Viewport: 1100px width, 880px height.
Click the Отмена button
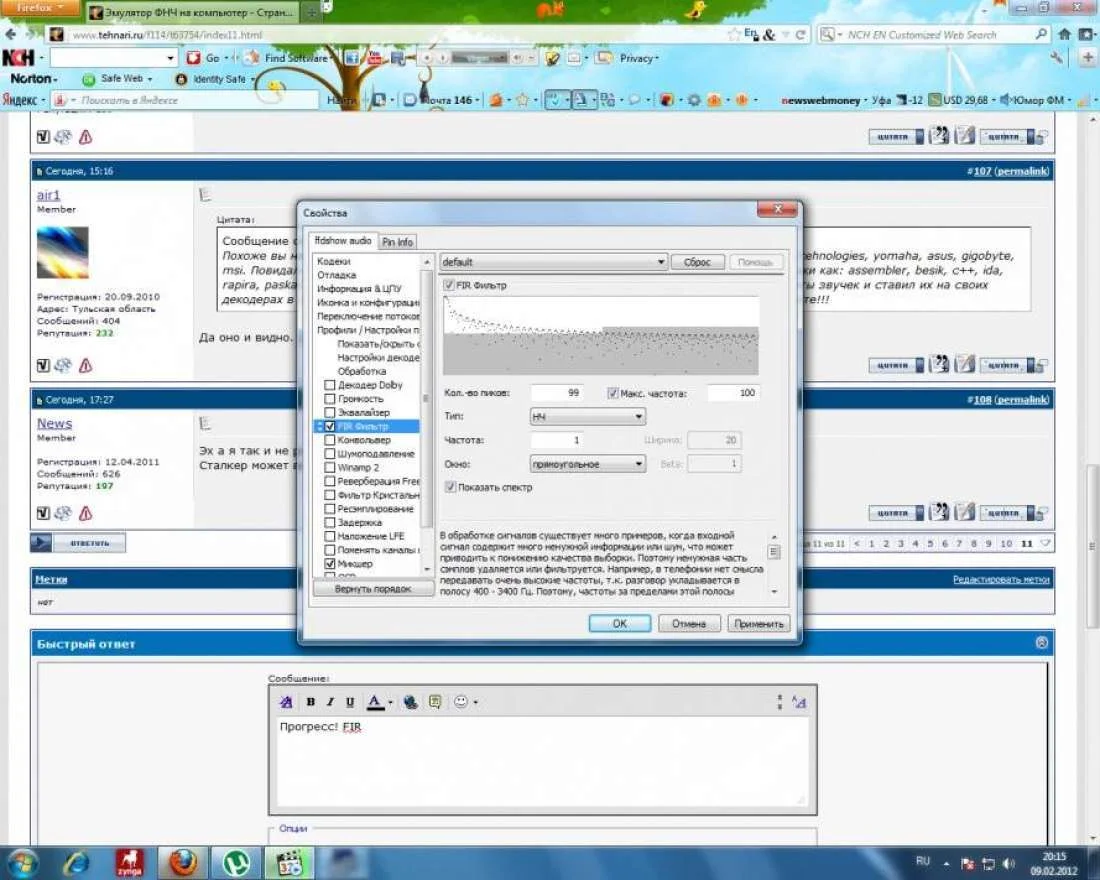pyautogui.click(x=689, y=623)
